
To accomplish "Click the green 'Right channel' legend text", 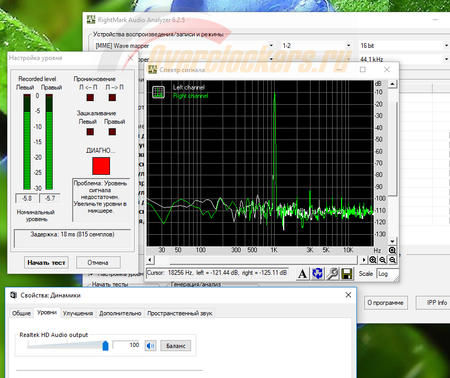I will pos(190,96).
